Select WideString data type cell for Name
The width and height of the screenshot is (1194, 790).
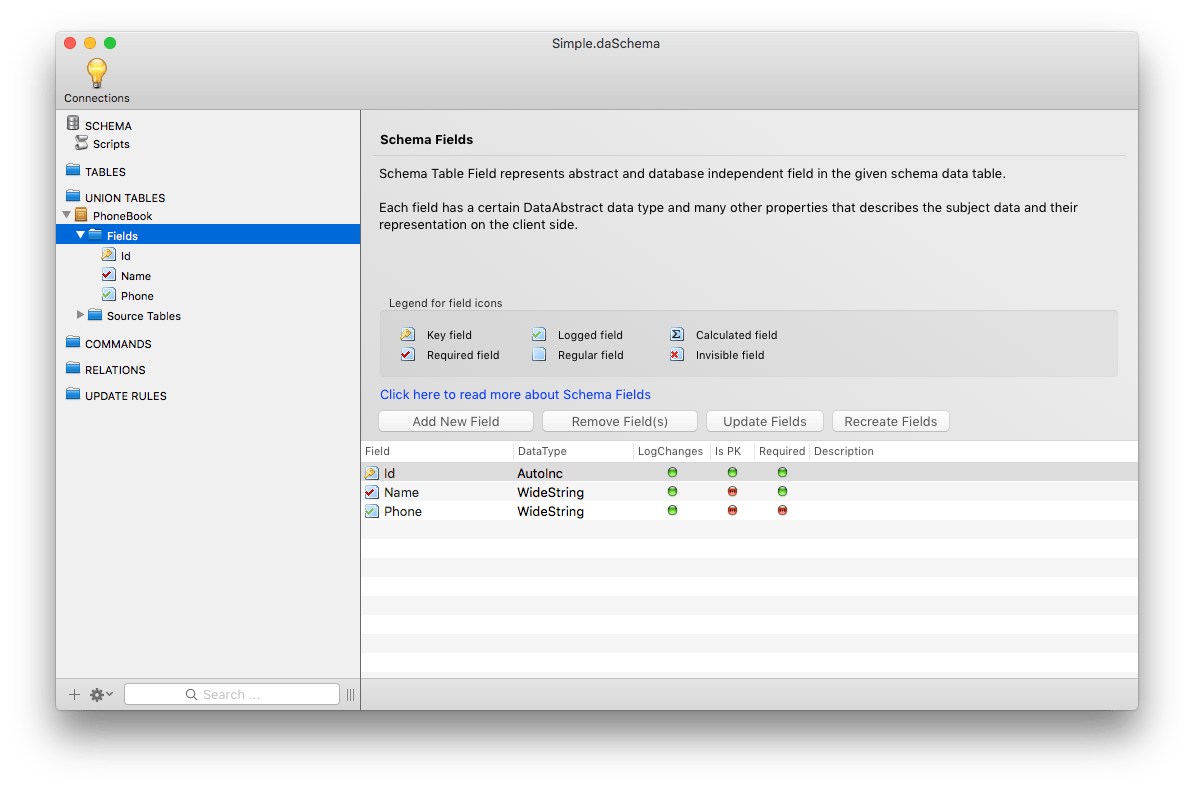[551, 492]
